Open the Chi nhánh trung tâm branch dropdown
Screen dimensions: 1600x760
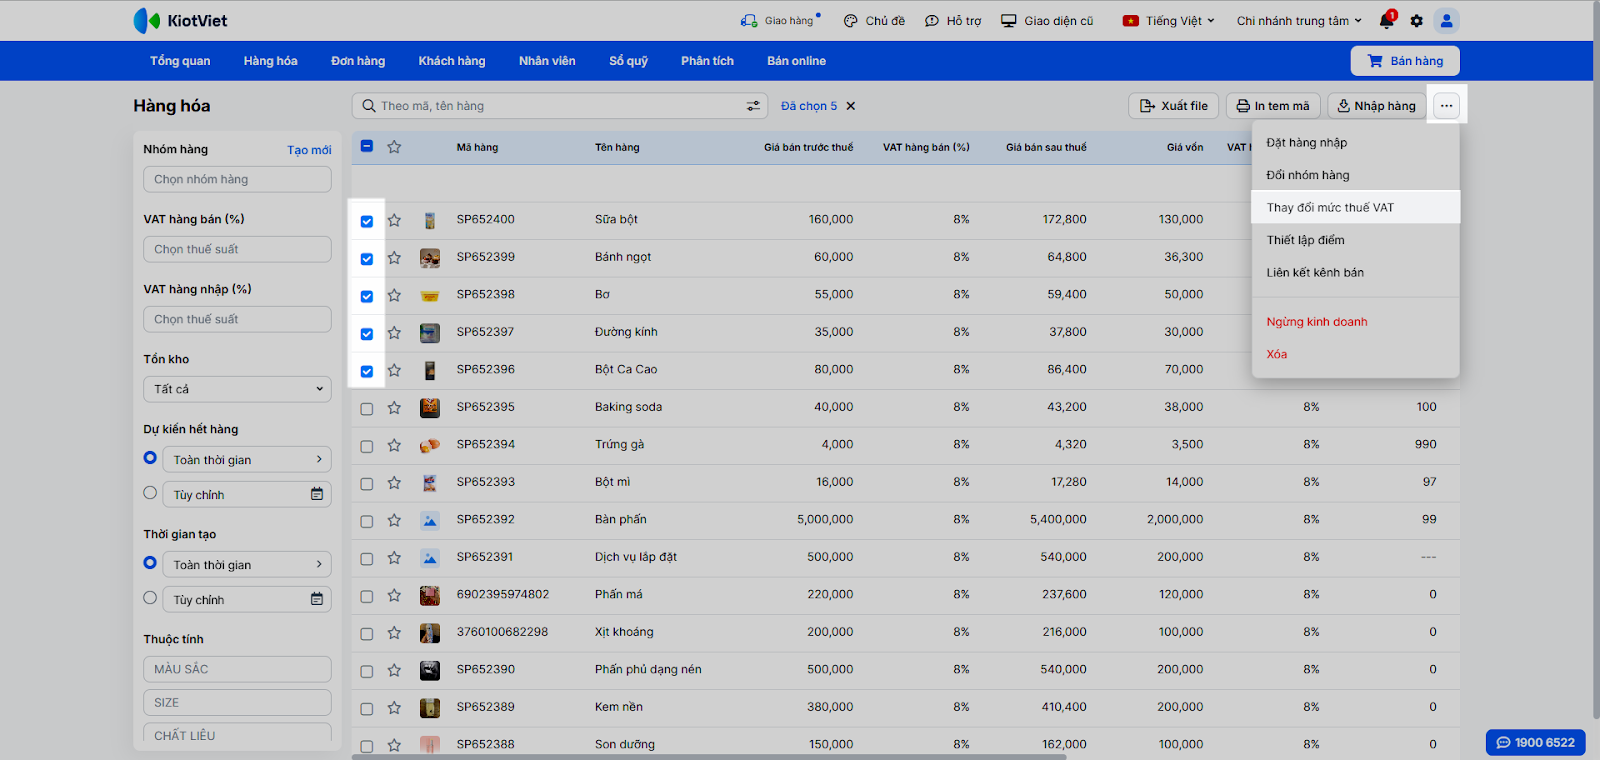coord(1299,21)
